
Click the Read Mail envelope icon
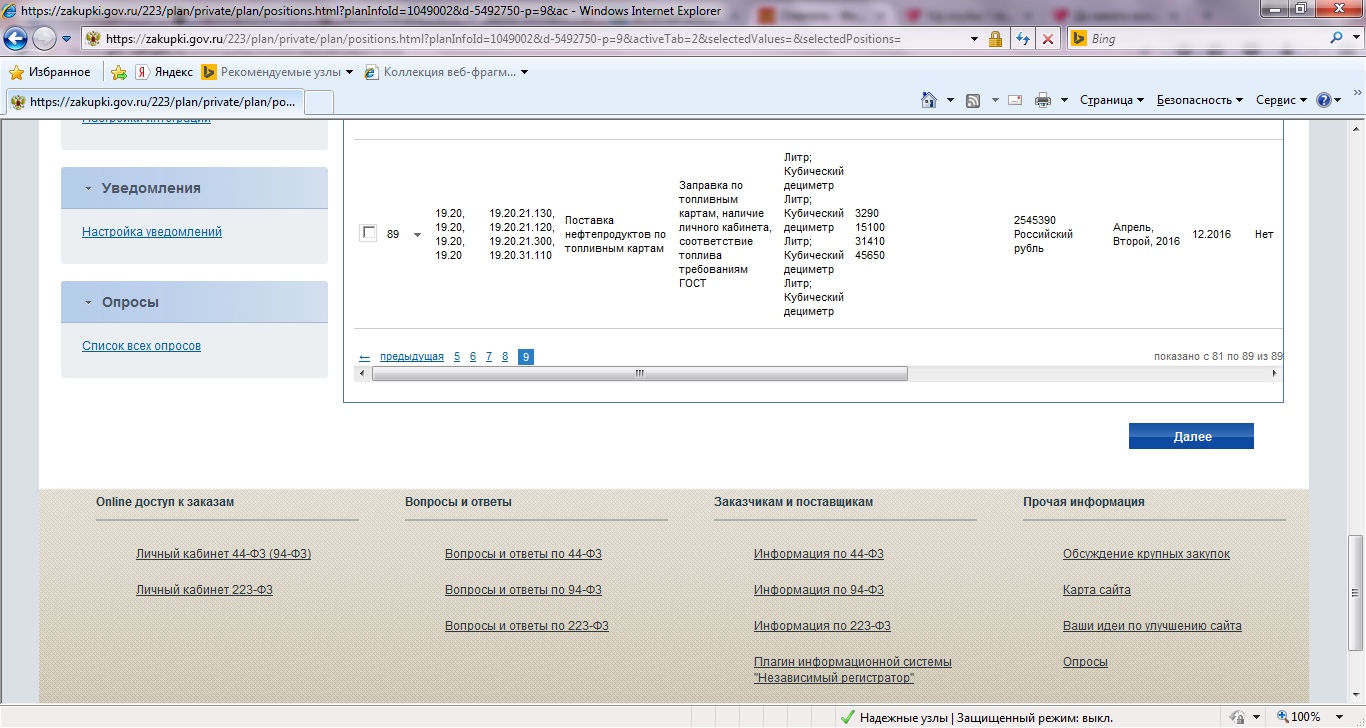coord(1015,100)
